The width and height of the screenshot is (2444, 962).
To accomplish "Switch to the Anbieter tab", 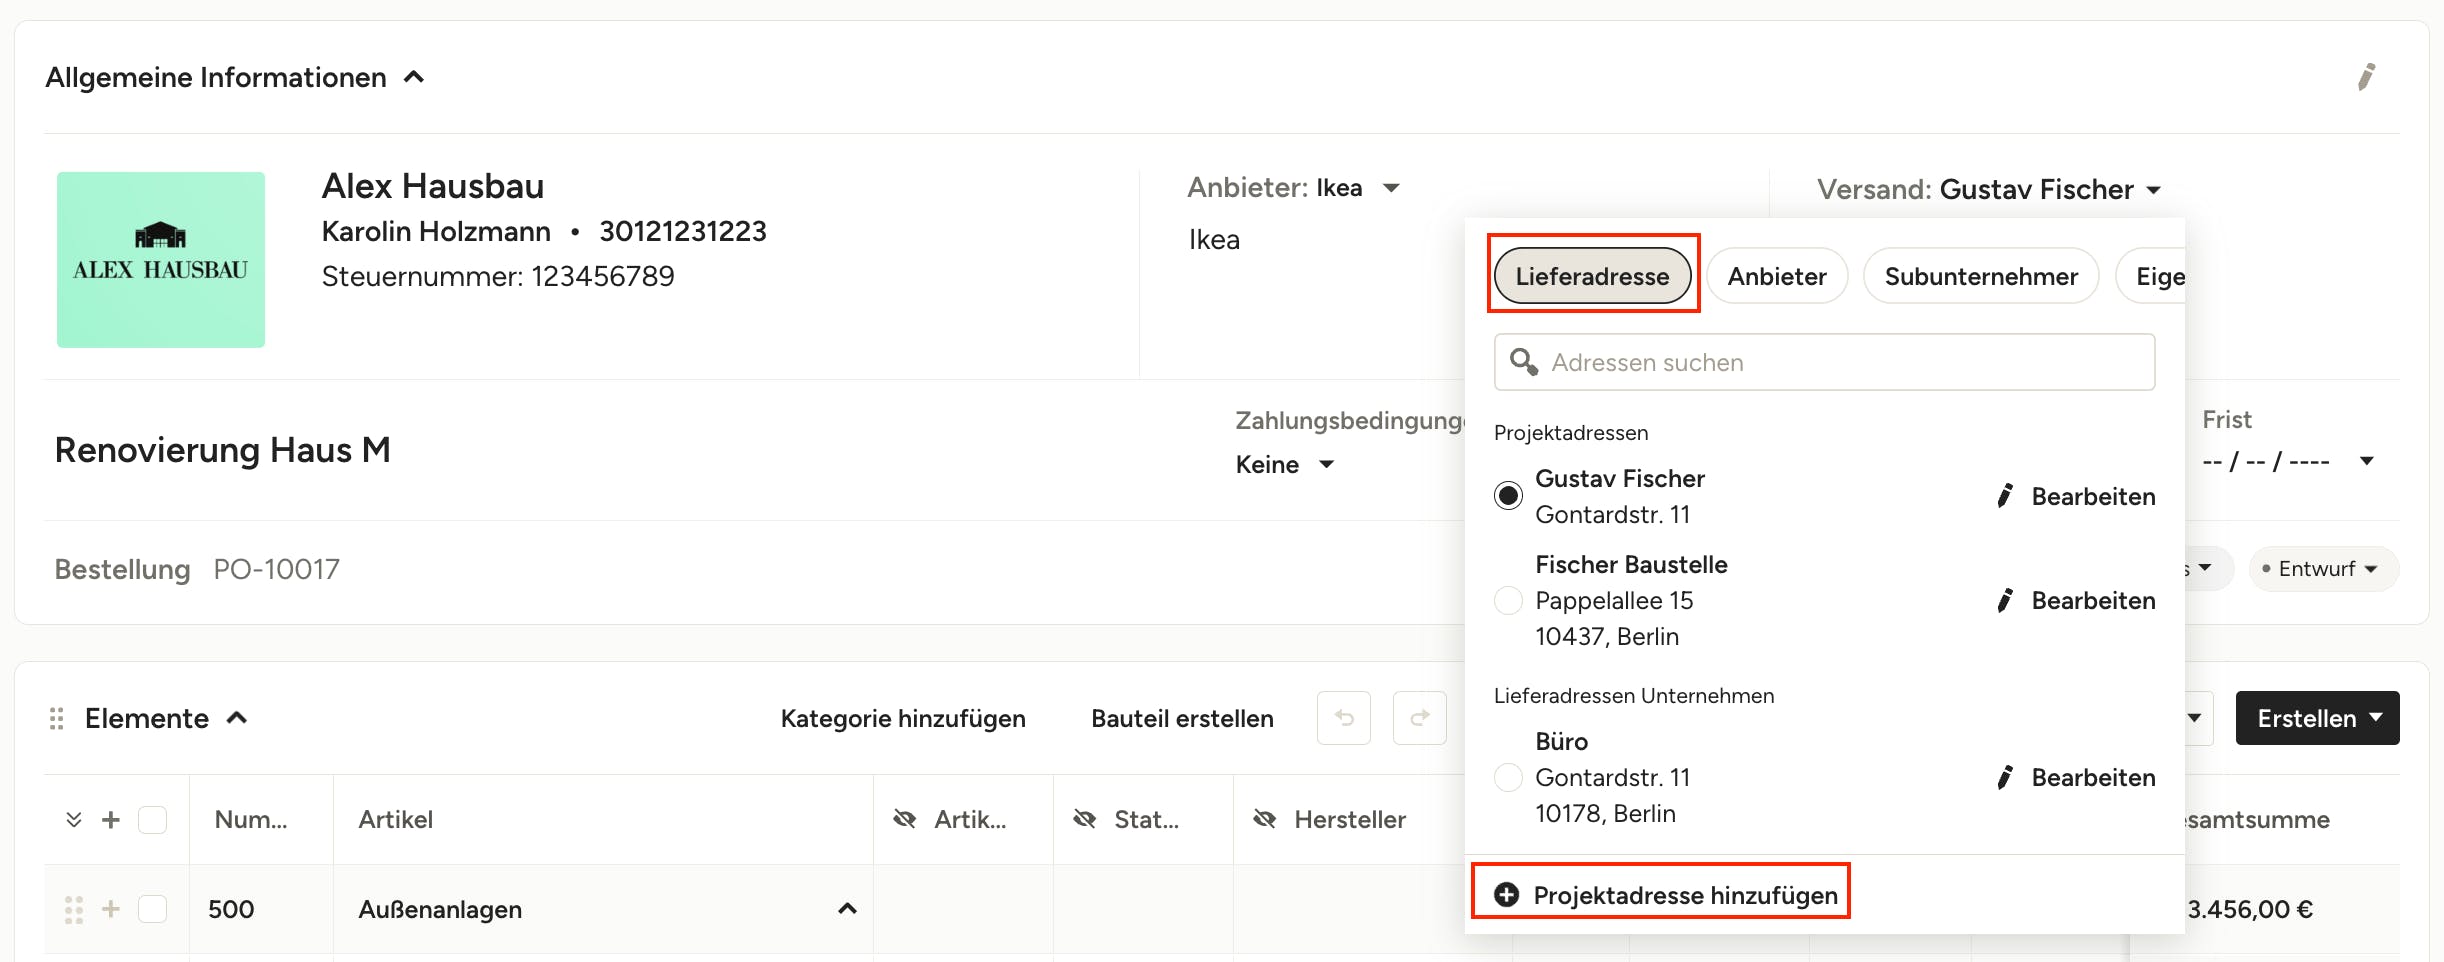I will [x=1776, y=276].
